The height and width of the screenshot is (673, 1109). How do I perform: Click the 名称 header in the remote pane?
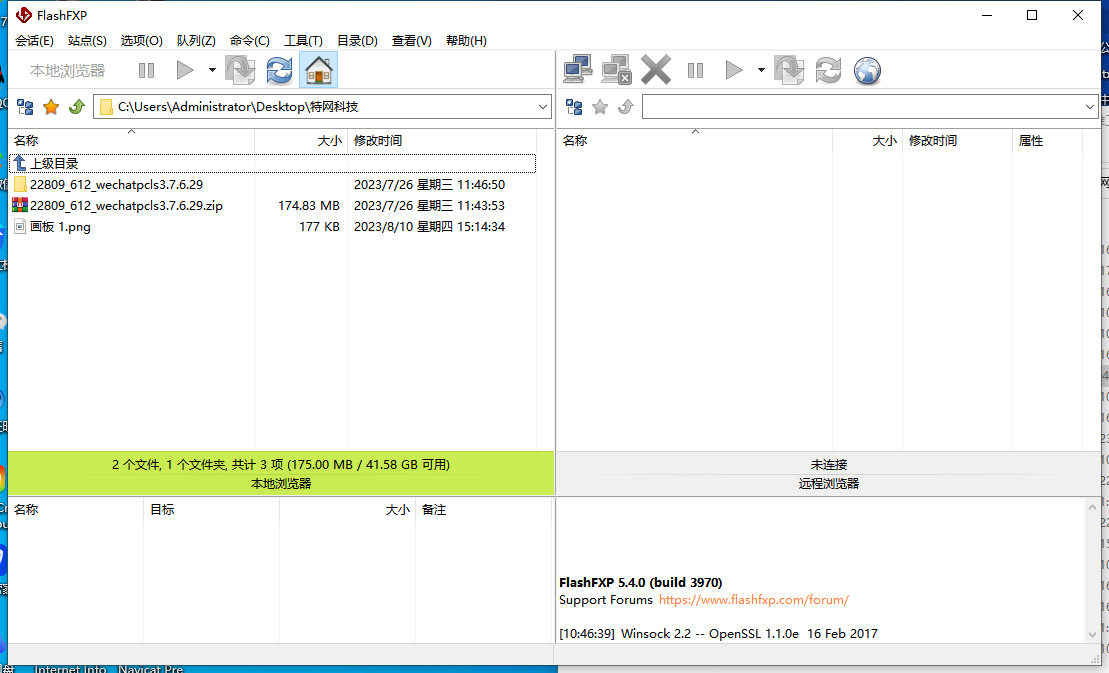[x=695, y=141]
